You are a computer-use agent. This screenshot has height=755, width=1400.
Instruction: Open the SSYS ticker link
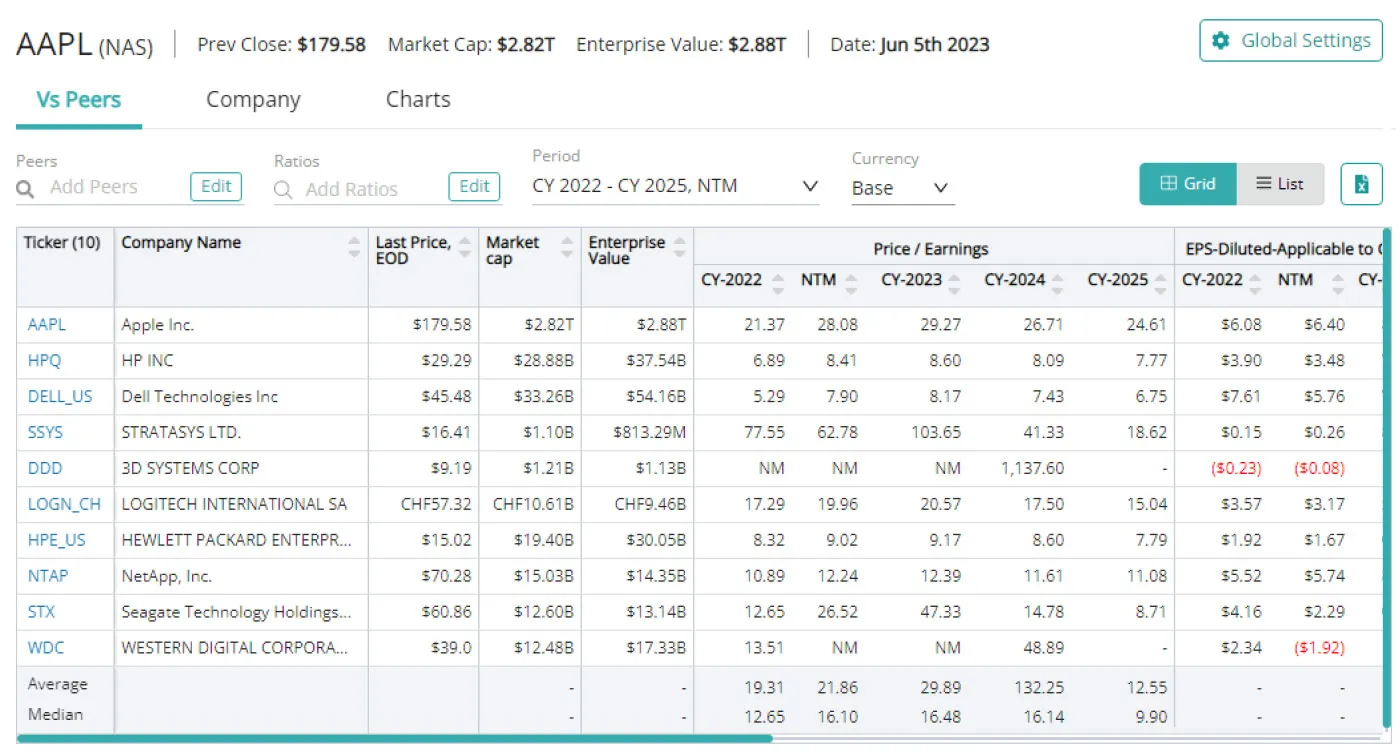[x=46, y=433]
